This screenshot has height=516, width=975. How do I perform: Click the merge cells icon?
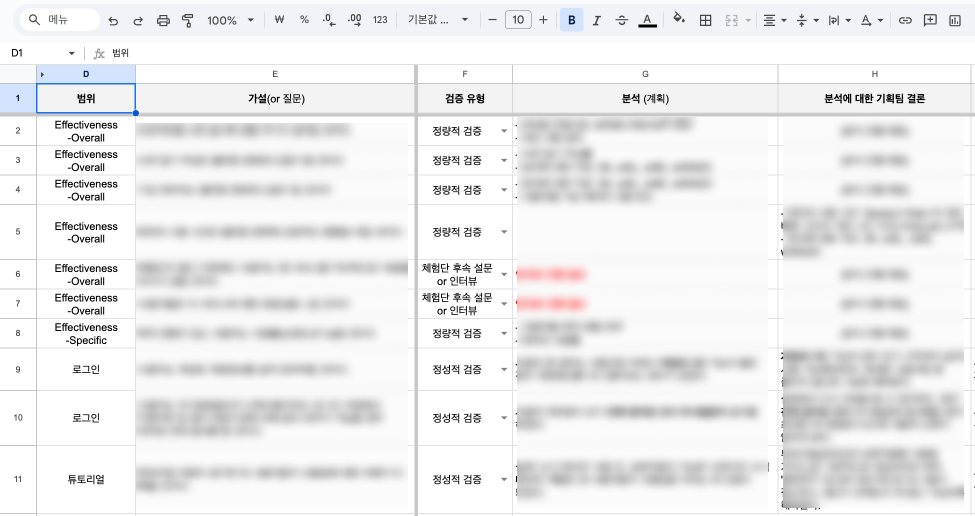coord(731,20)
